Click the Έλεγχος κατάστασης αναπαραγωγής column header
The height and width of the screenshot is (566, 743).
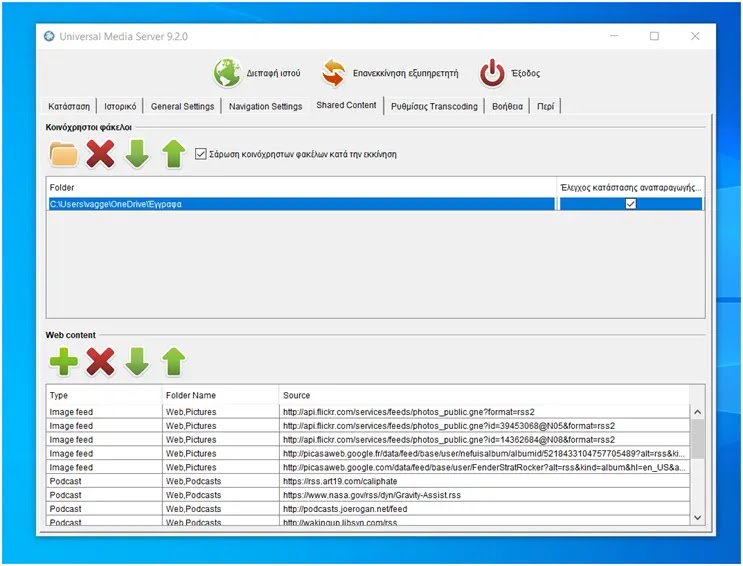(631, 187)
